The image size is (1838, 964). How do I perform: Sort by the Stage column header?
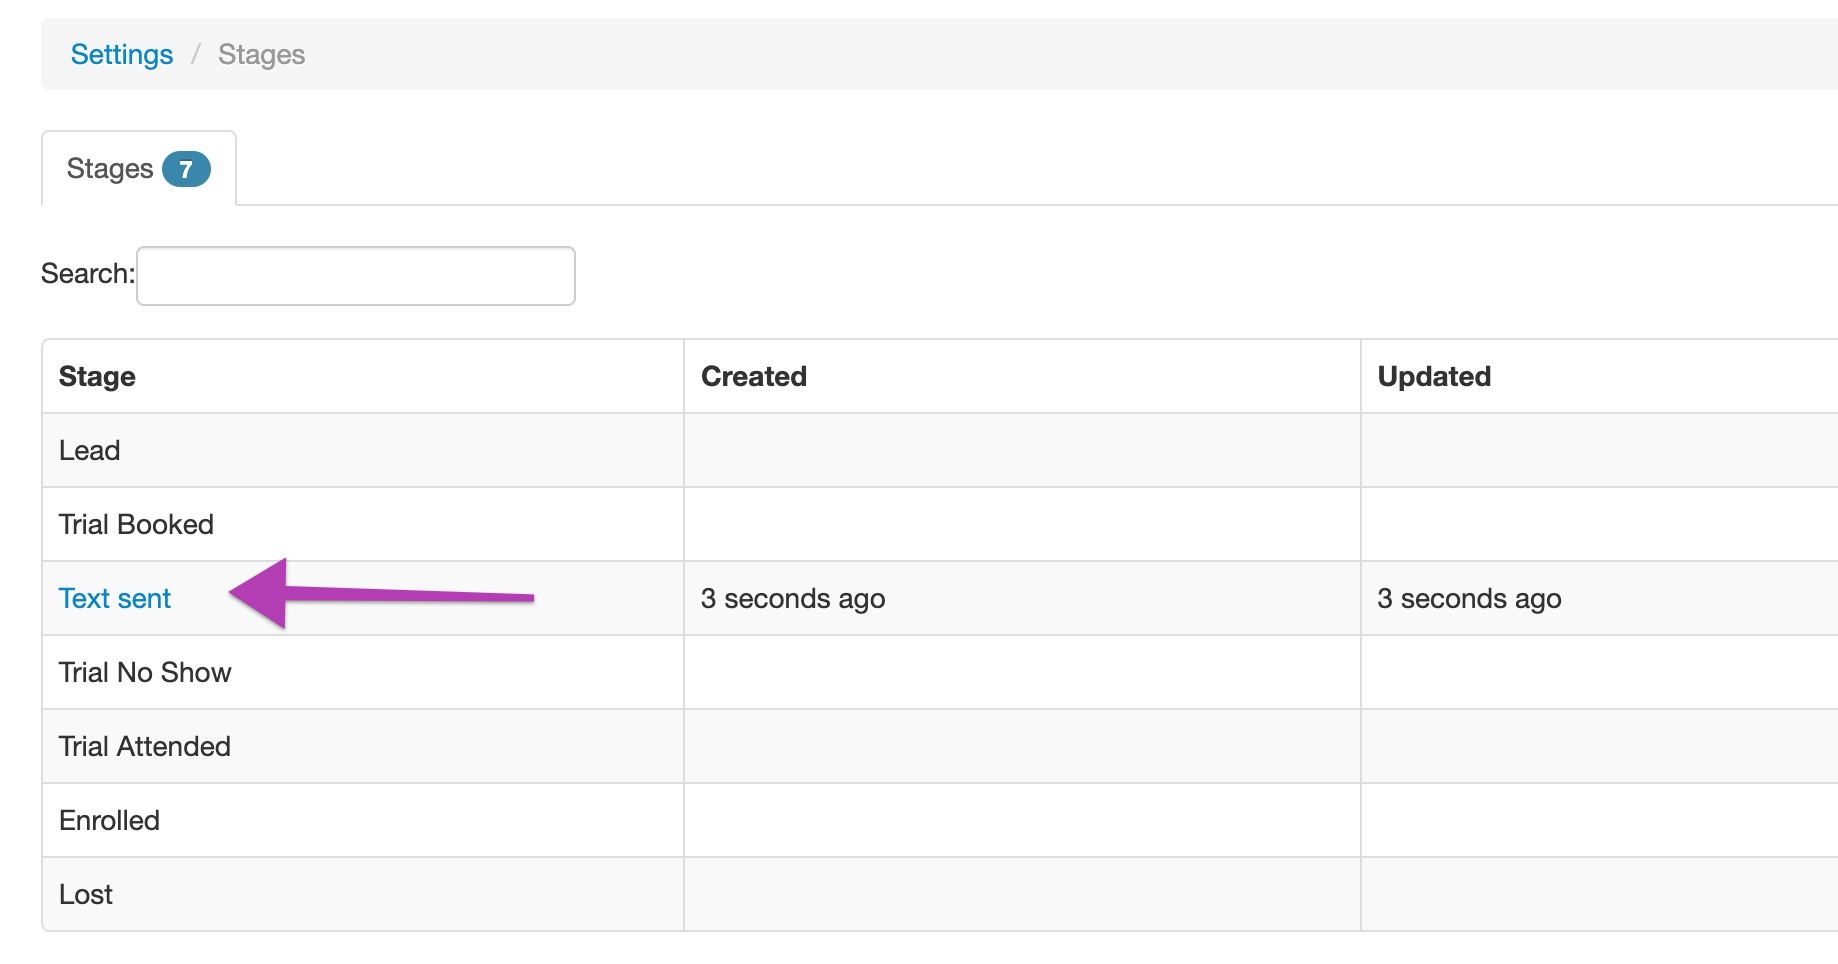click(x=97, y=376)
